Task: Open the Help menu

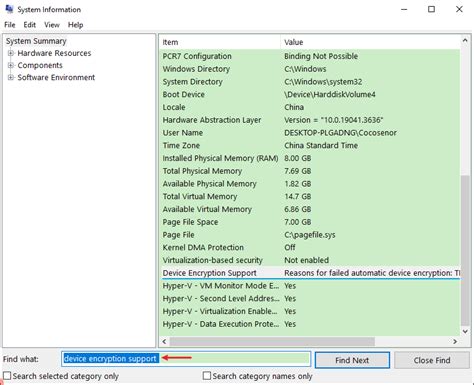Action: pos(75,25)
